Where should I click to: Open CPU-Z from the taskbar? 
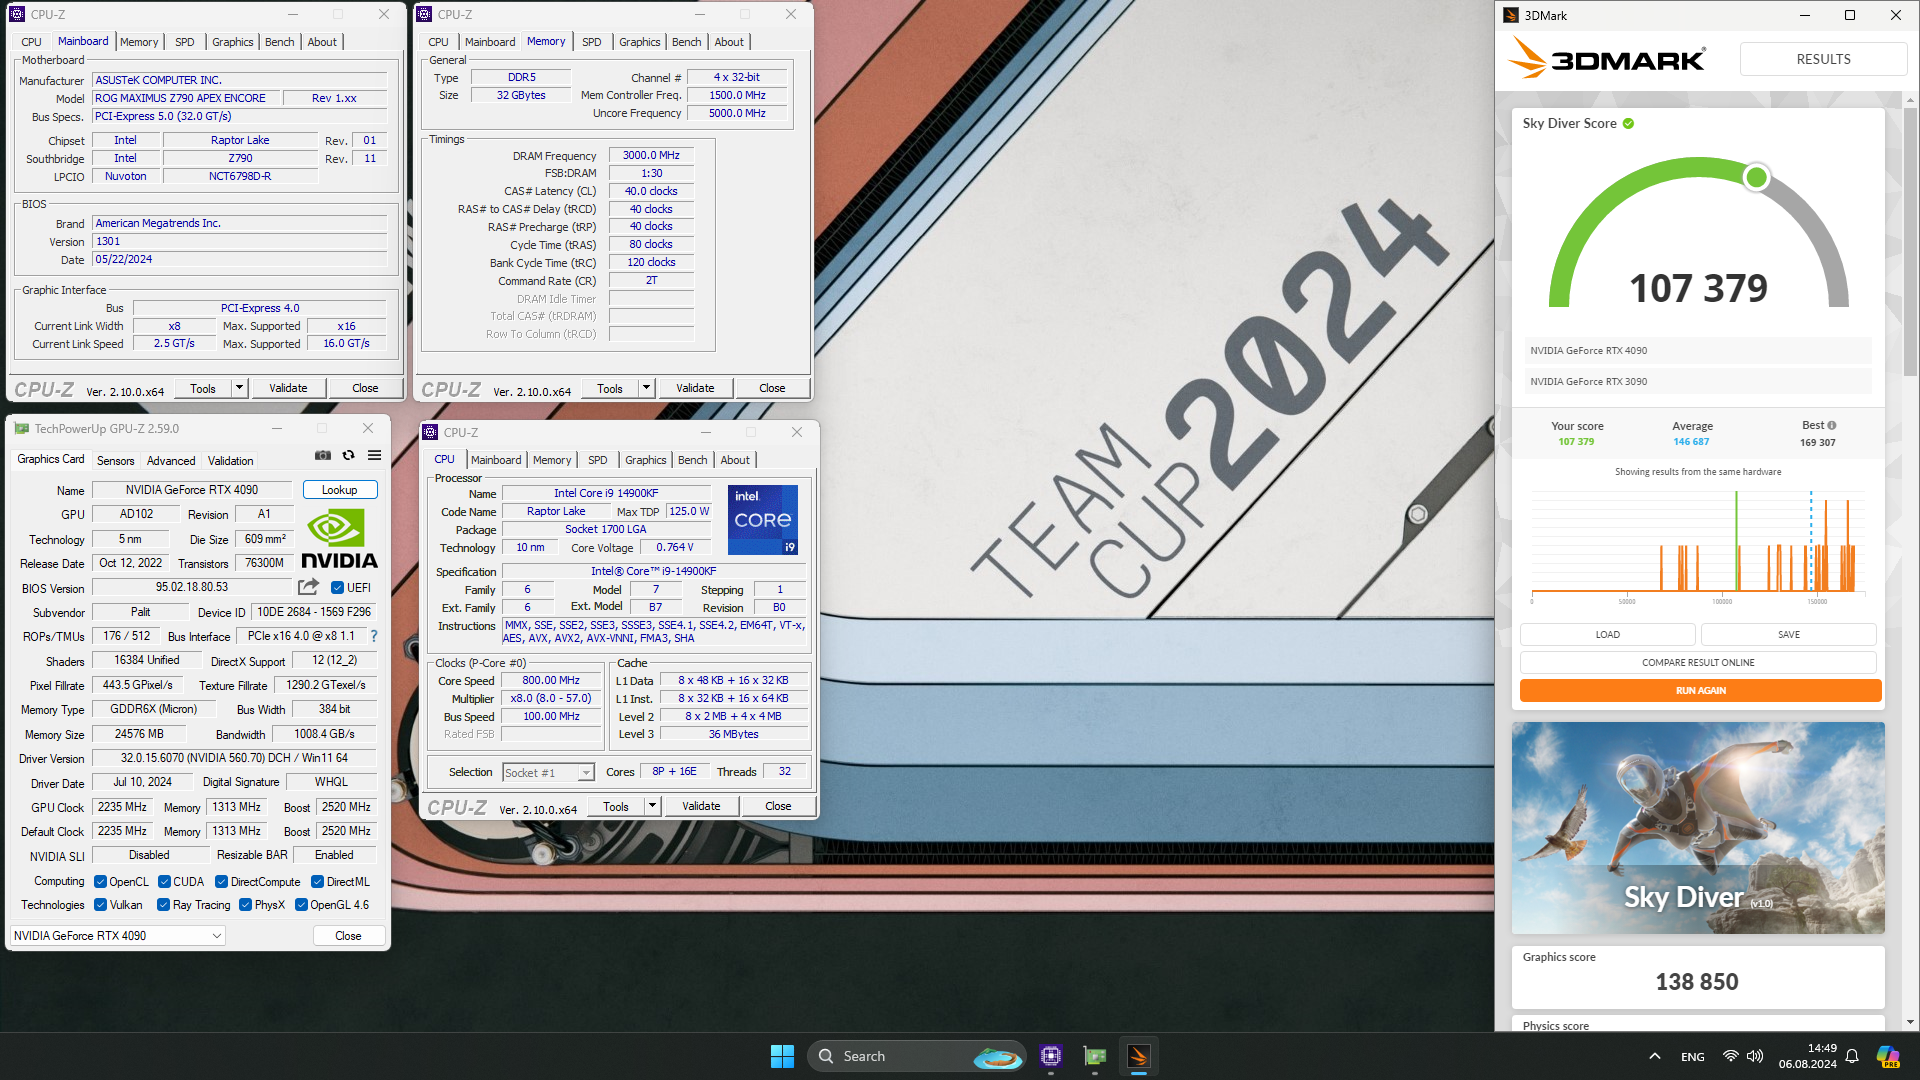(1050, 1056)
